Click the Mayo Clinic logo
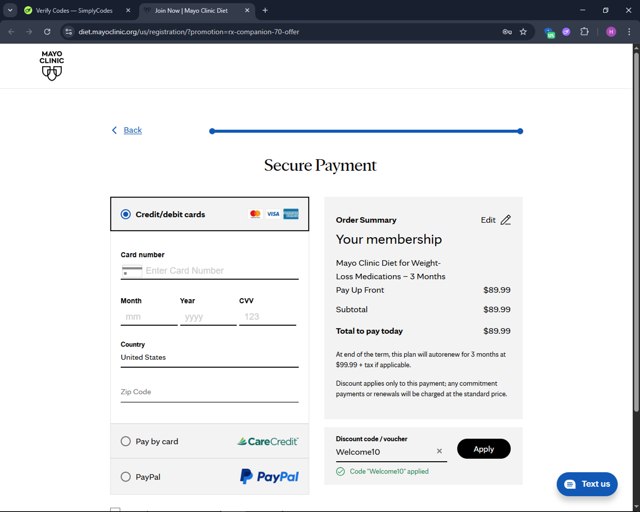Image resolution: width=640 pixels, height=512 pixels. coord(52,65)
